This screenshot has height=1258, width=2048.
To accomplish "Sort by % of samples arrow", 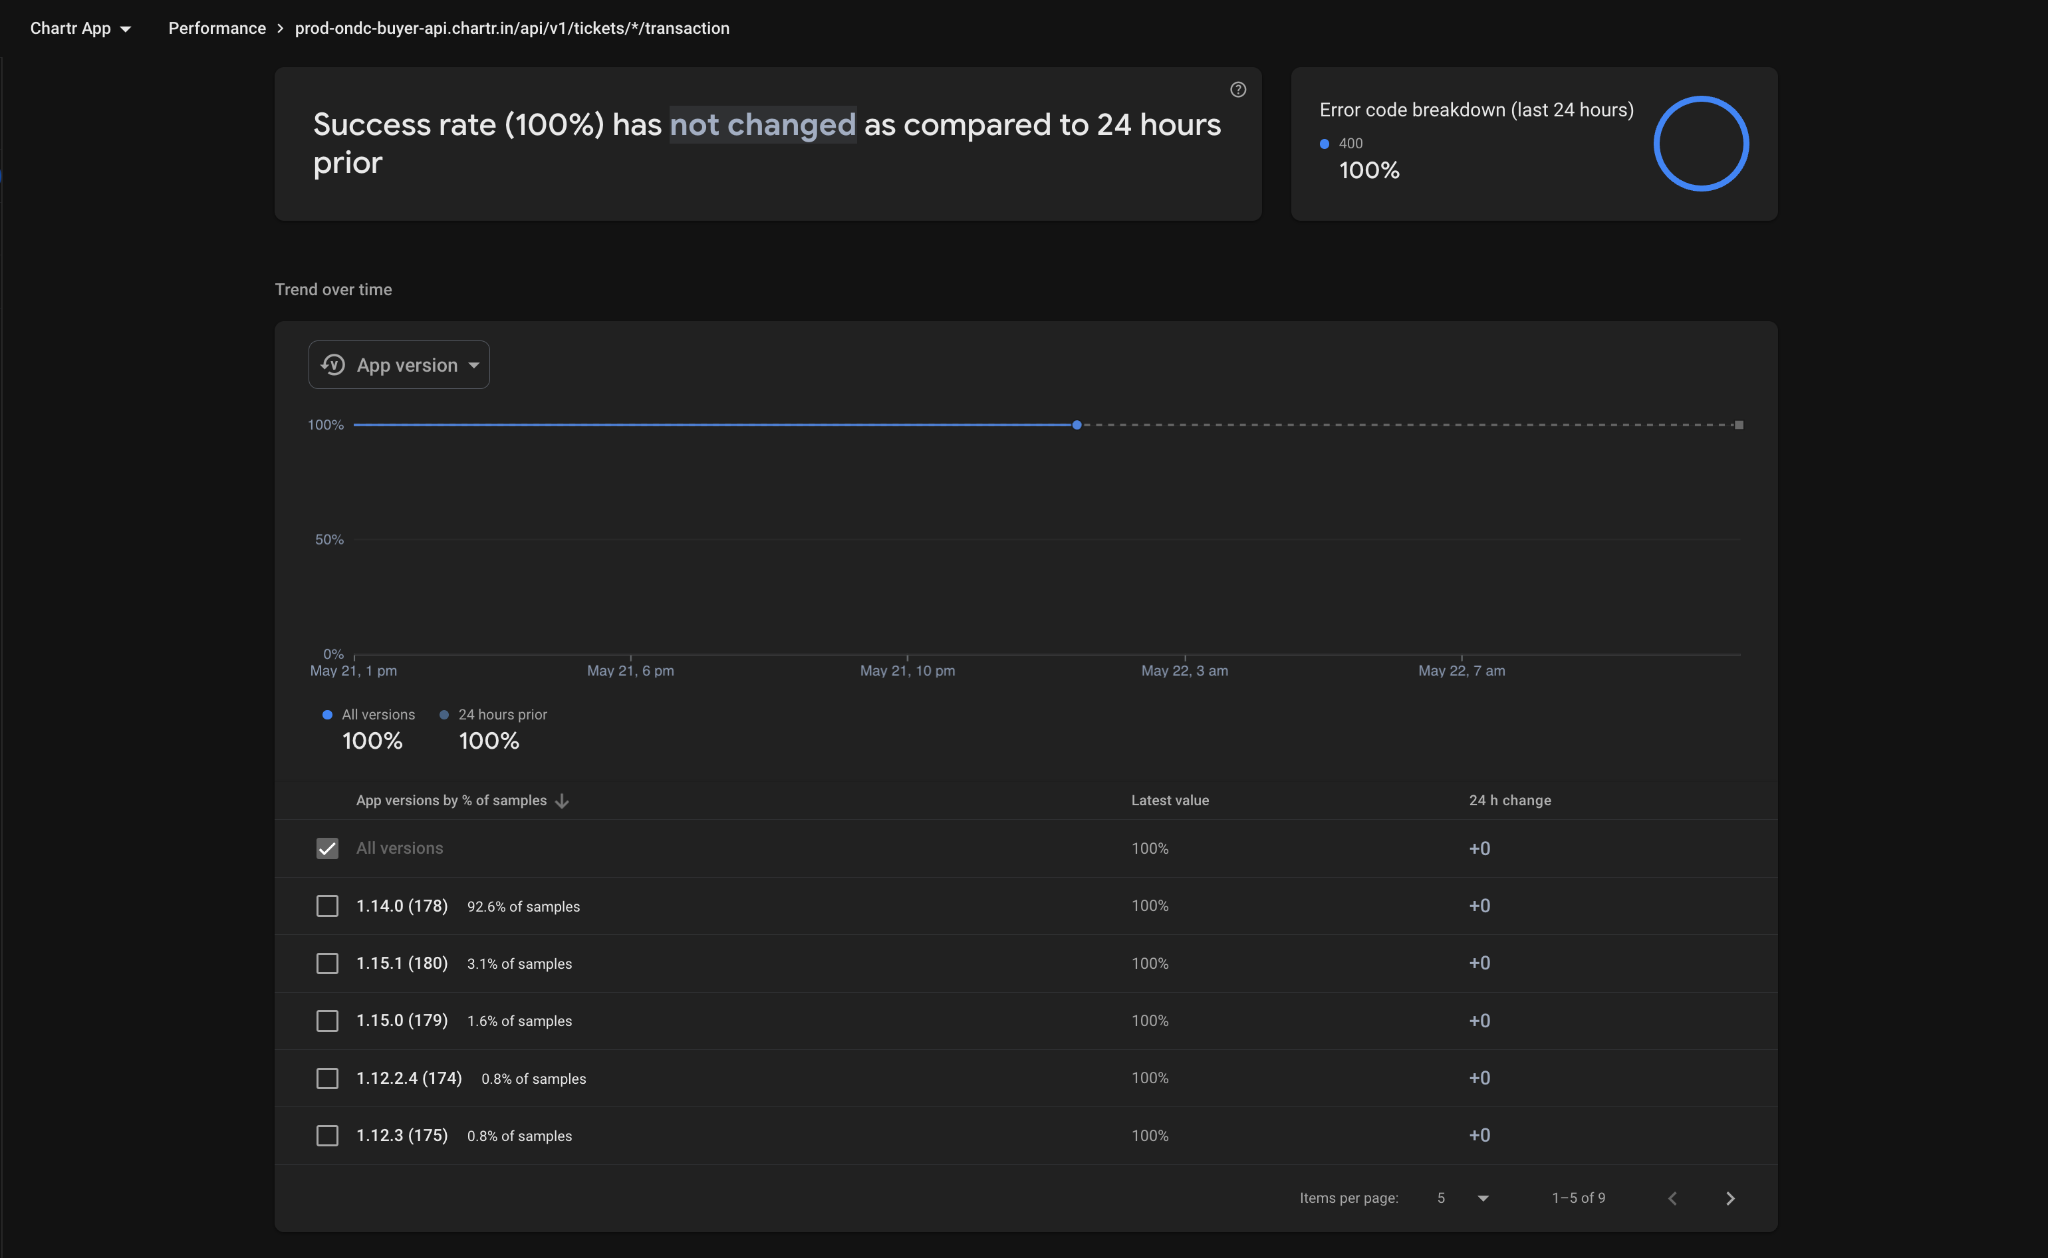I will [x=562, y=801].
